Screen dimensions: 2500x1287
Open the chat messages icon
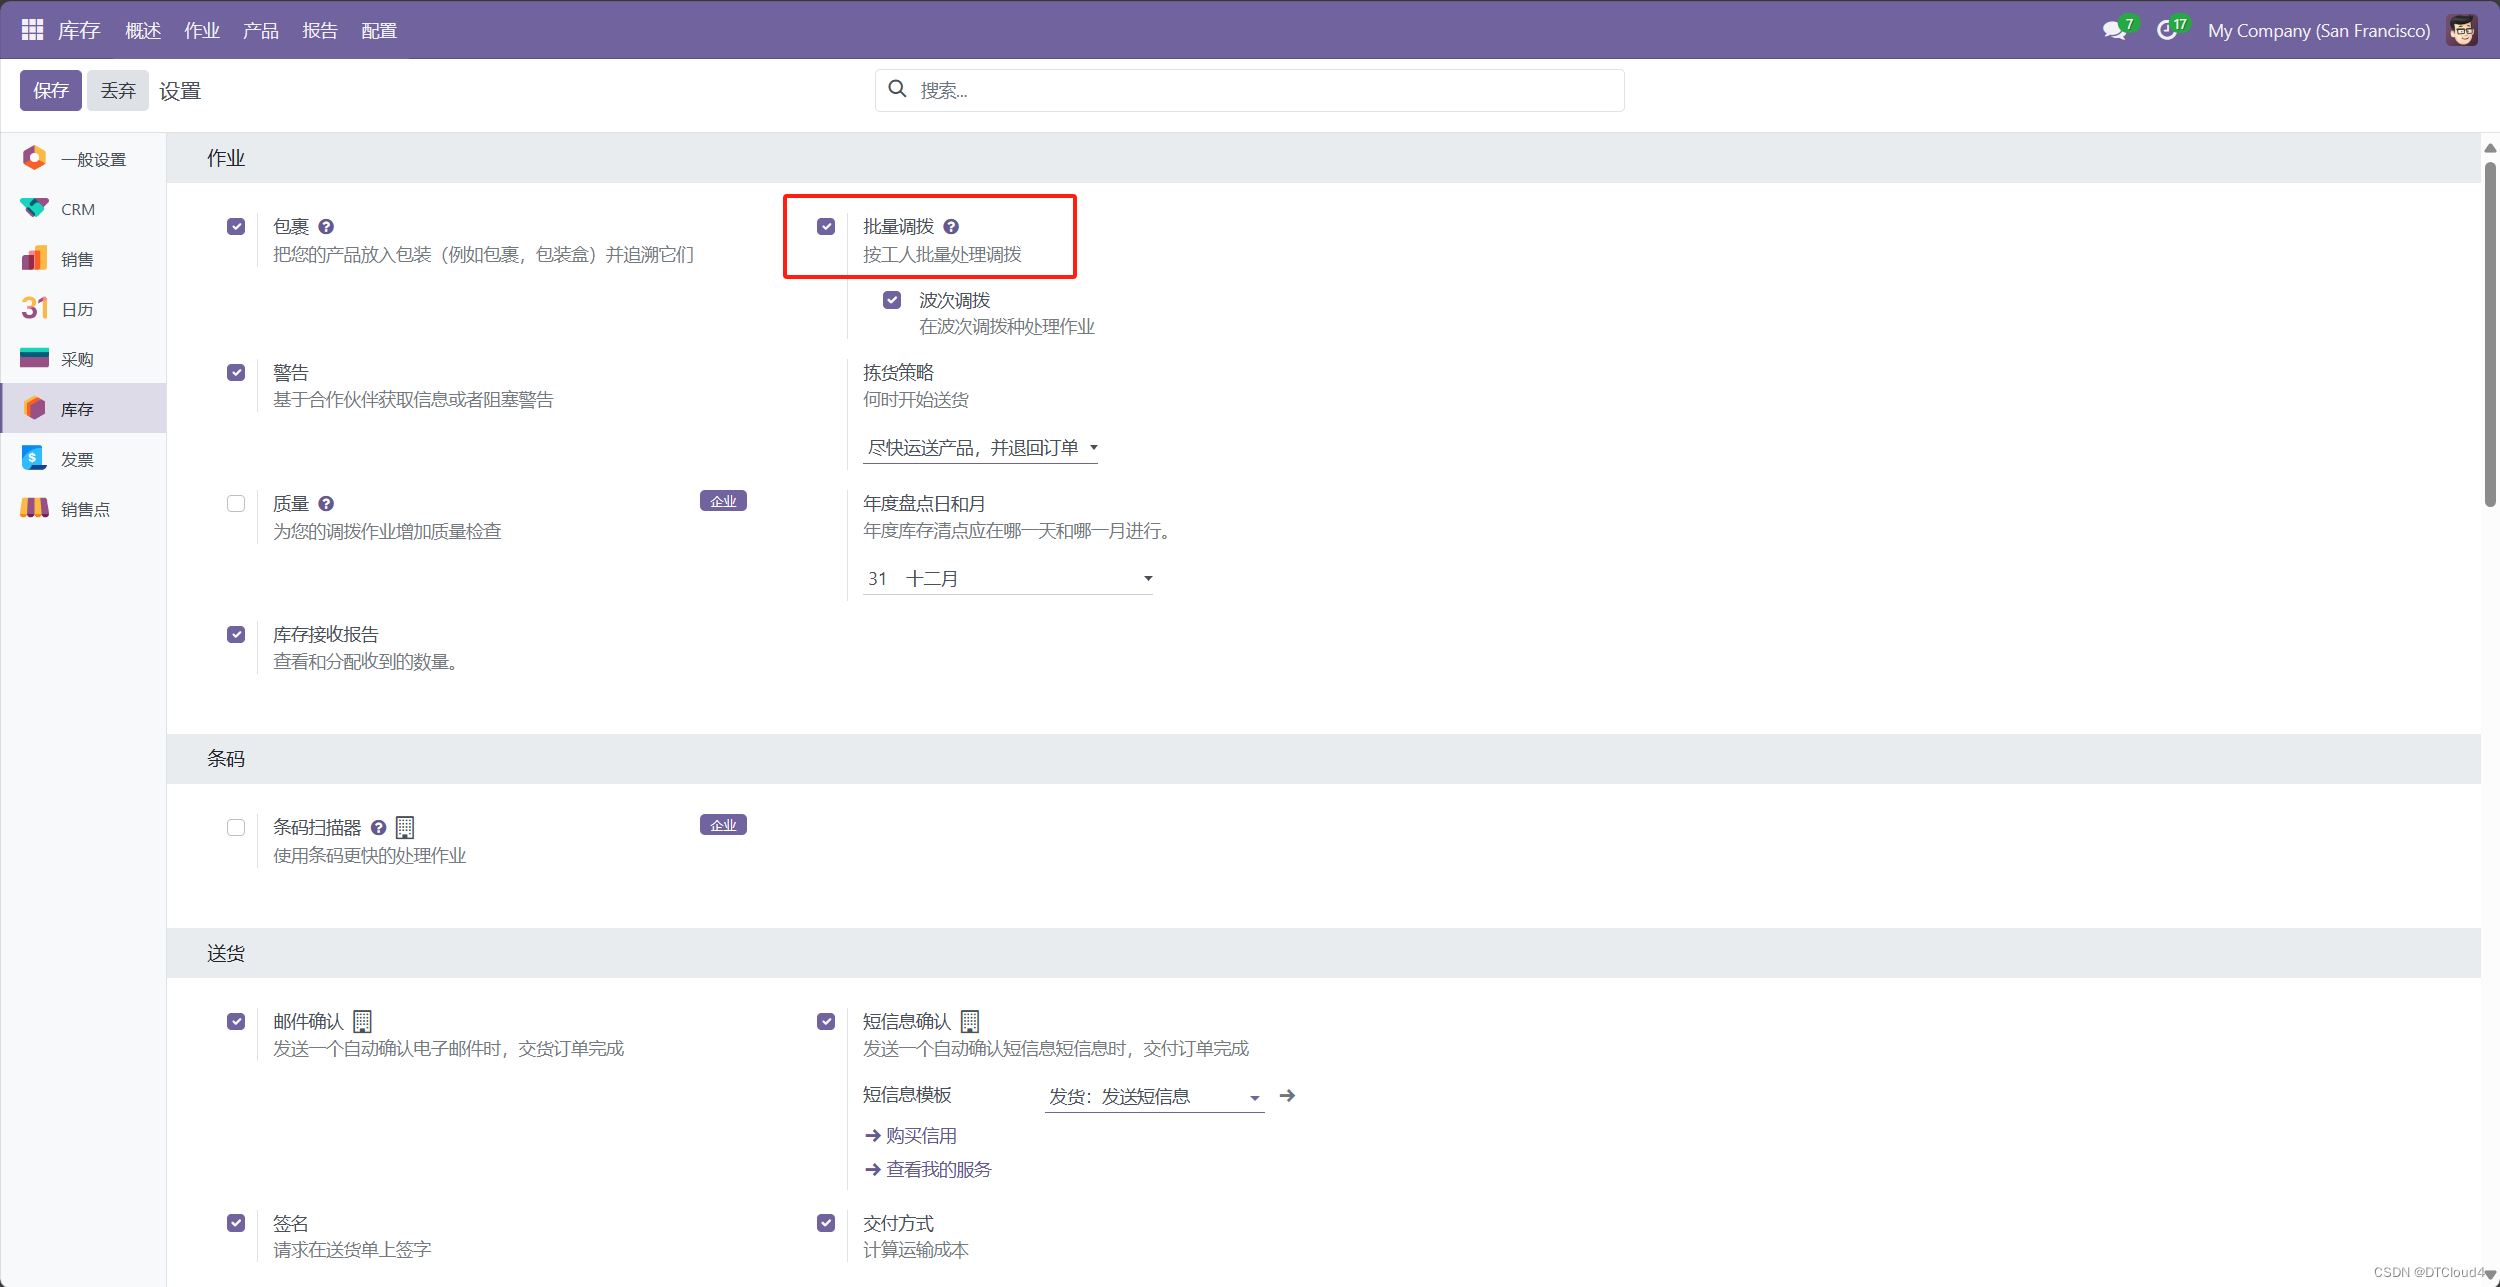tap(2113, 30)
